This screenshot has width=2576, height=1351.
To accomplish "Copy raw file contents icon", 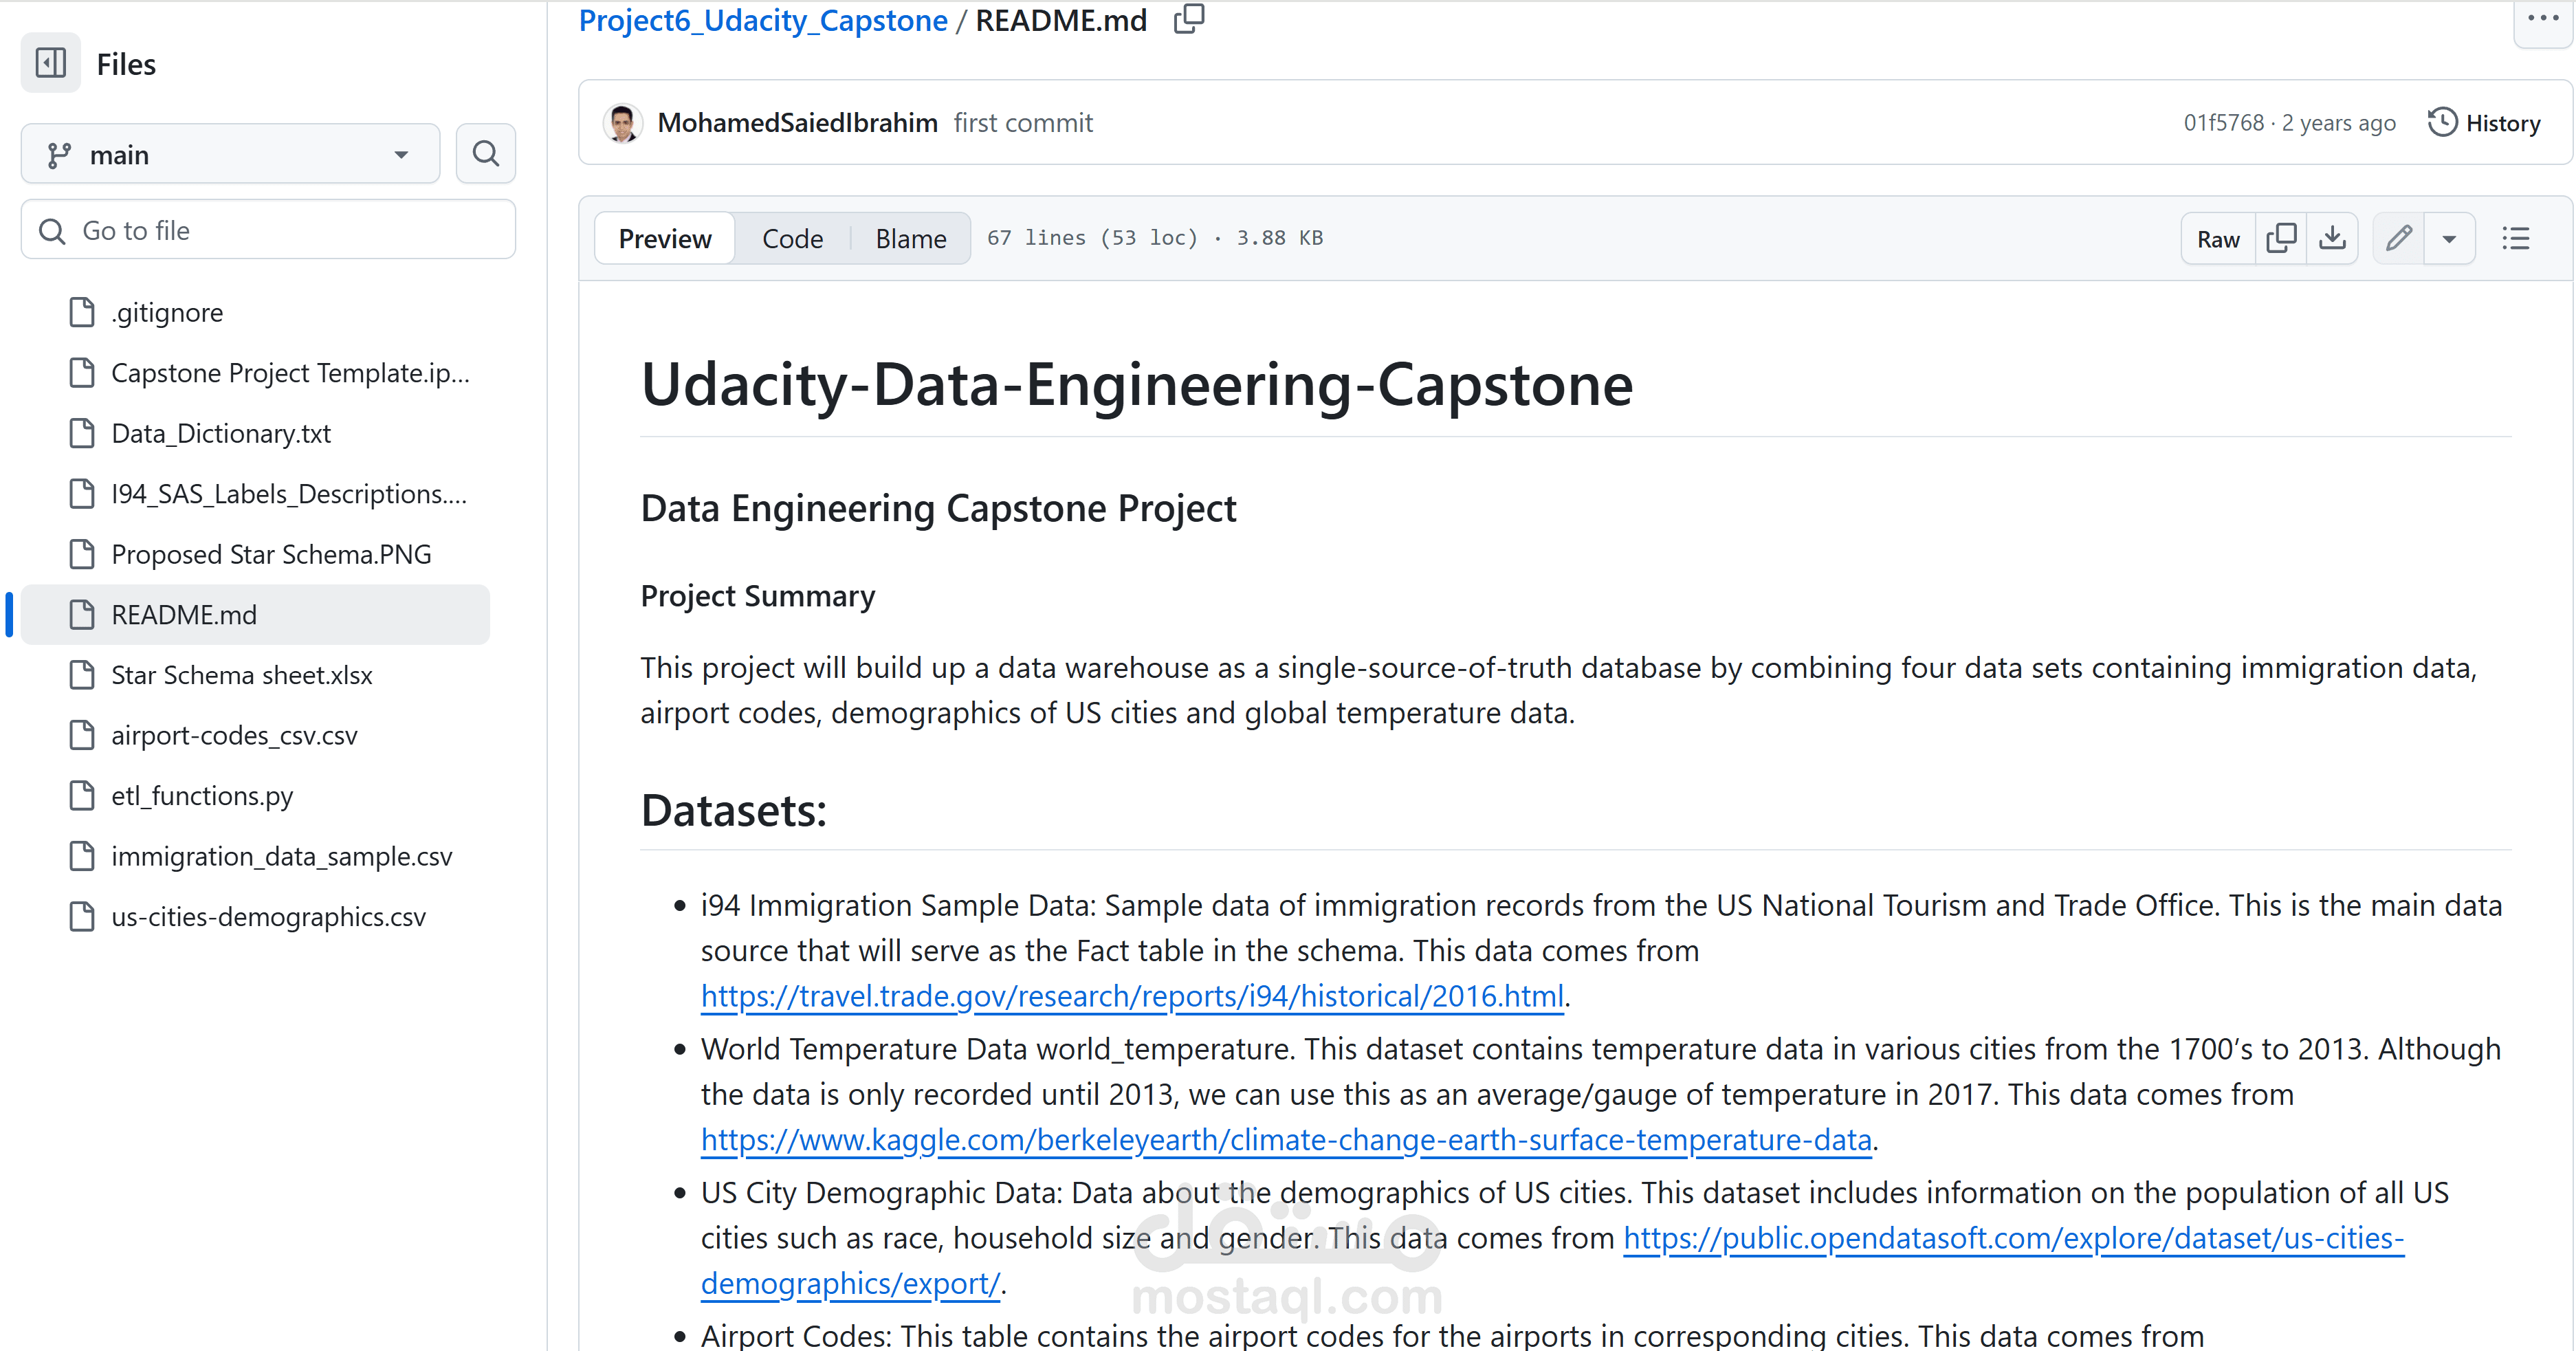I will click(2281, 239).
